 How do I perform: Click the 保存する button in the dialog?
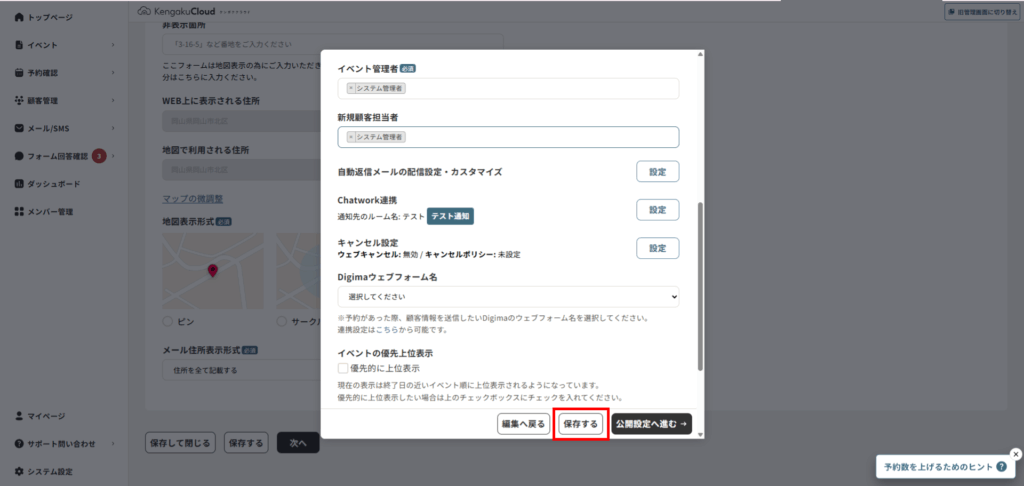point(581,424)
